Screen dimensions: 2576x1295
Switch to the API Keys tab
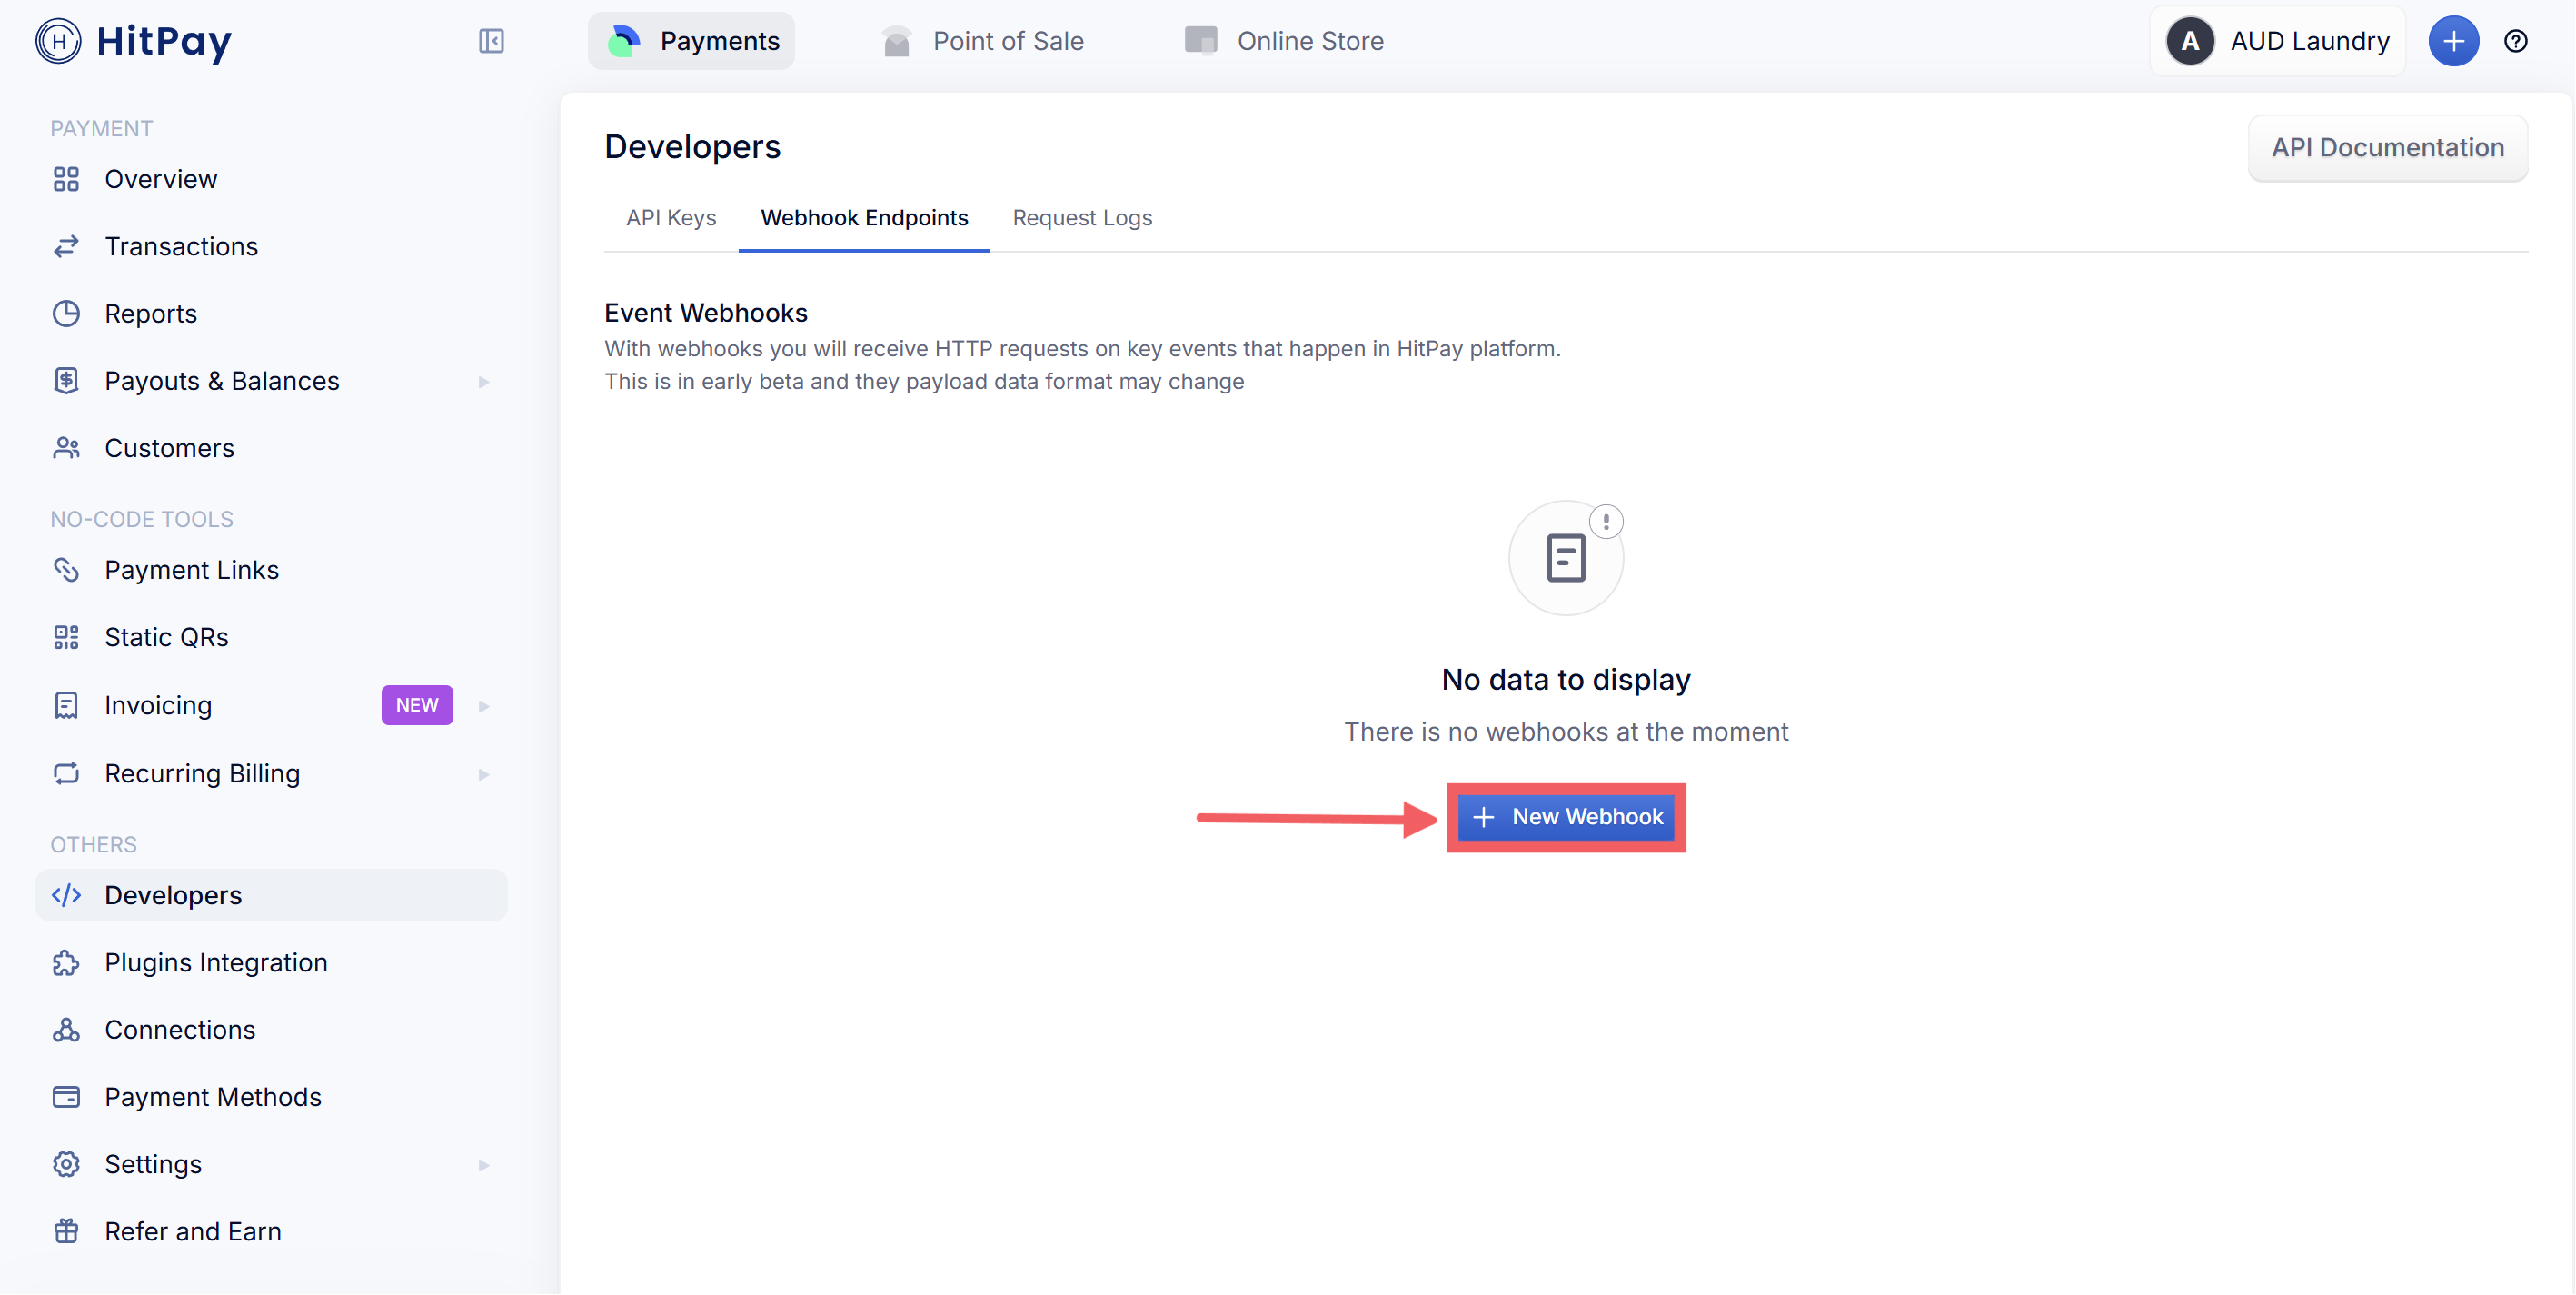click(671, 218)
